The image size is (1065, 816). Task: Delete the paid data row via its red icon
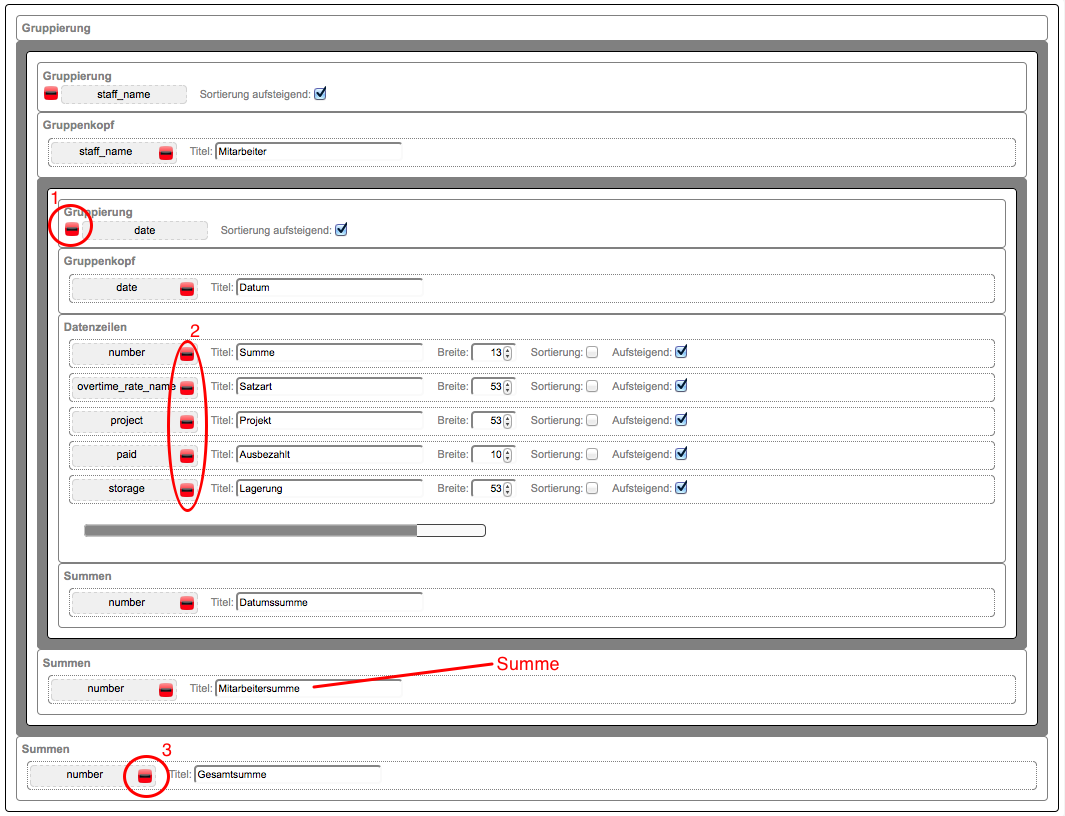(x=187, y=455)
